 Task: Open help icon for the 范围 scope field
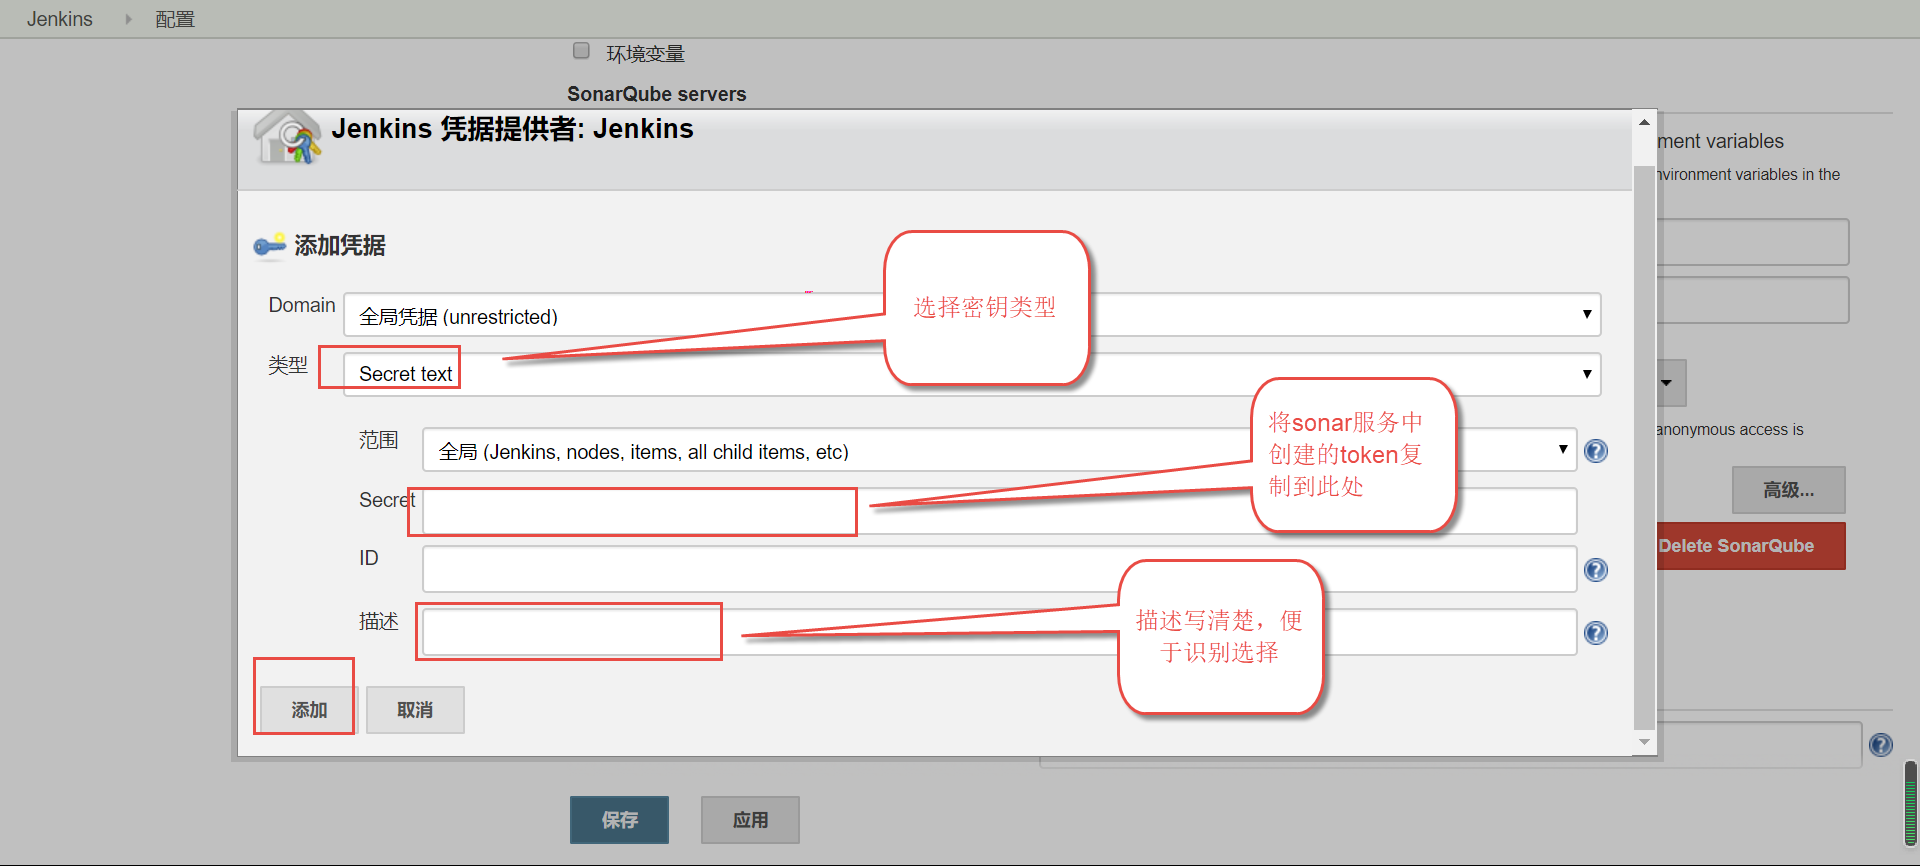coord(1596,451)
